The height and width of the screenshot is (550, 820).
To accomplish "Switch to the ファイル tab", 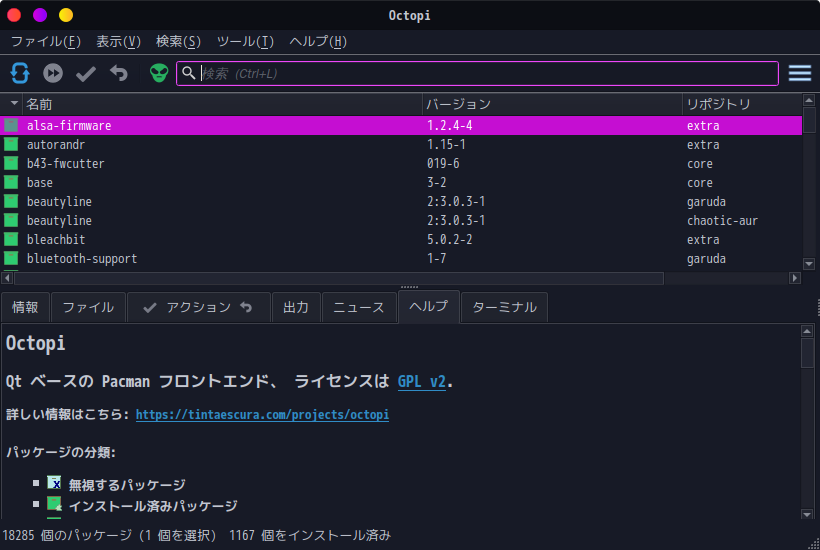I will [88, 307].
